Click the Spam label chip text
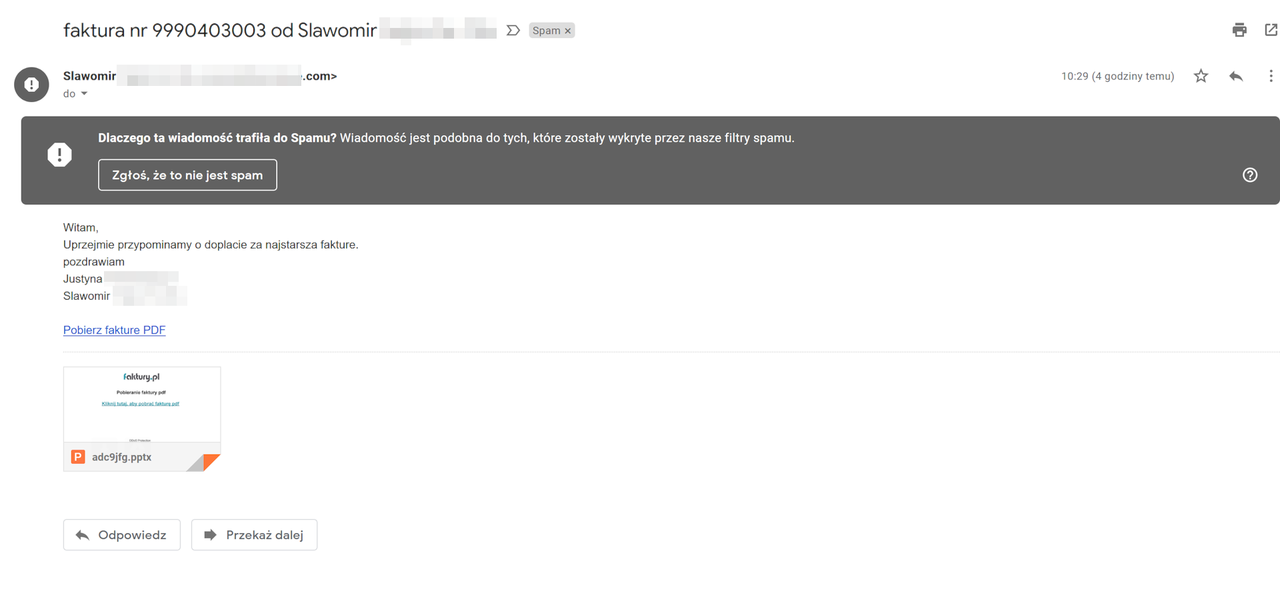Screen dimensions: 1280x601 click(546, 31)
